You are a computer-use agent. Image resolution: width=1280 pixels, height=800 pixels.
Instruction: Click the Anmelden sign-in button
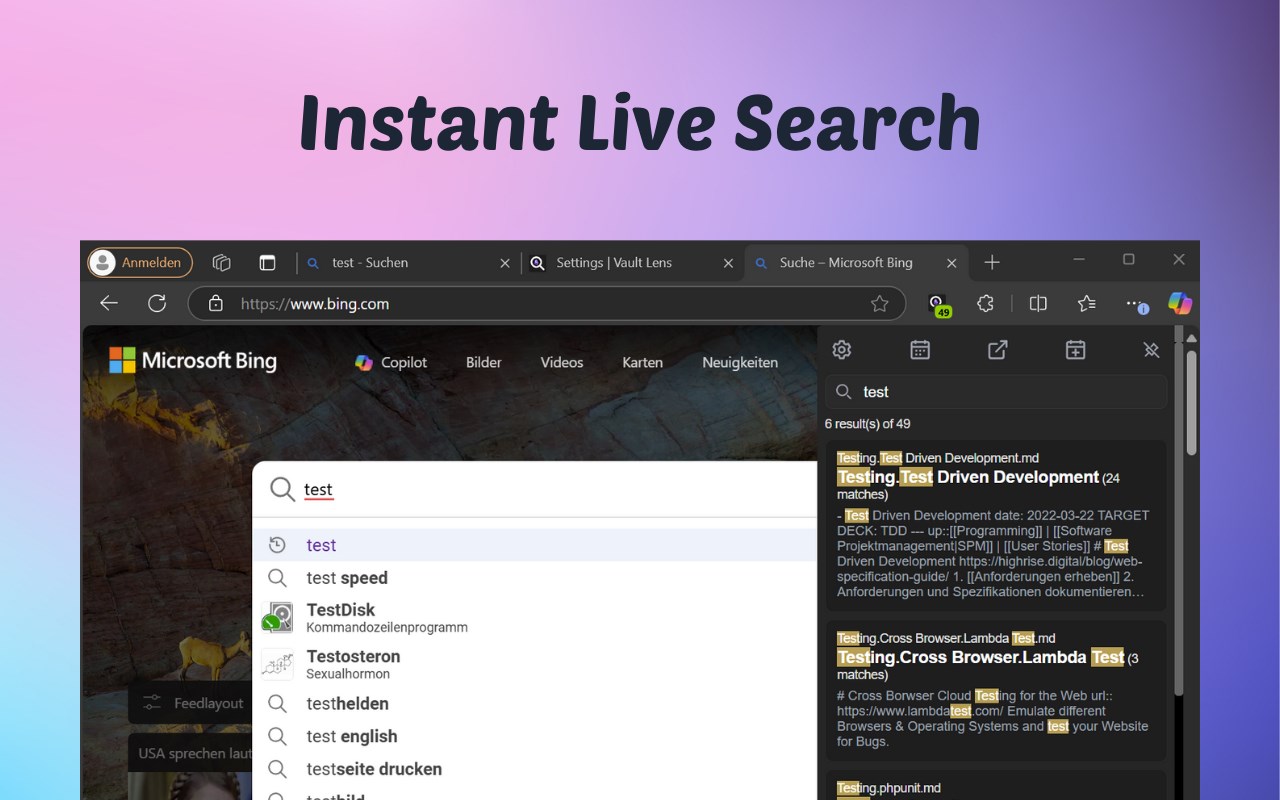[x=140, y=262]
